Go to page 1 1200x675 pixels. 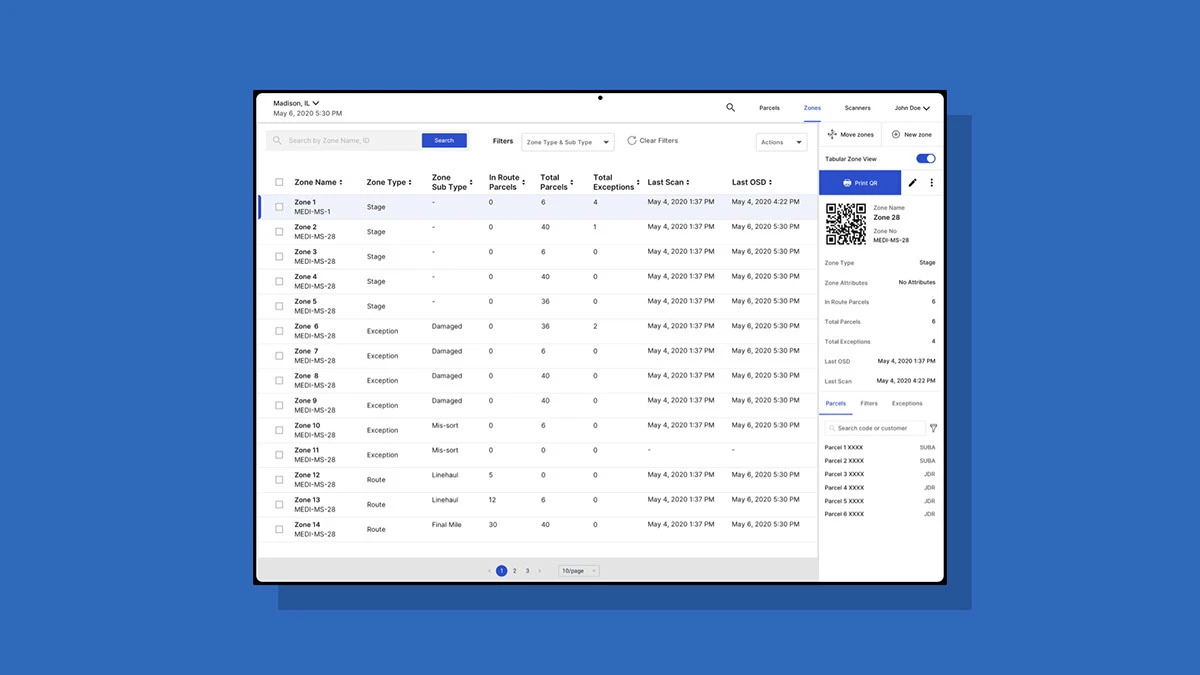(x=501, y=571)
